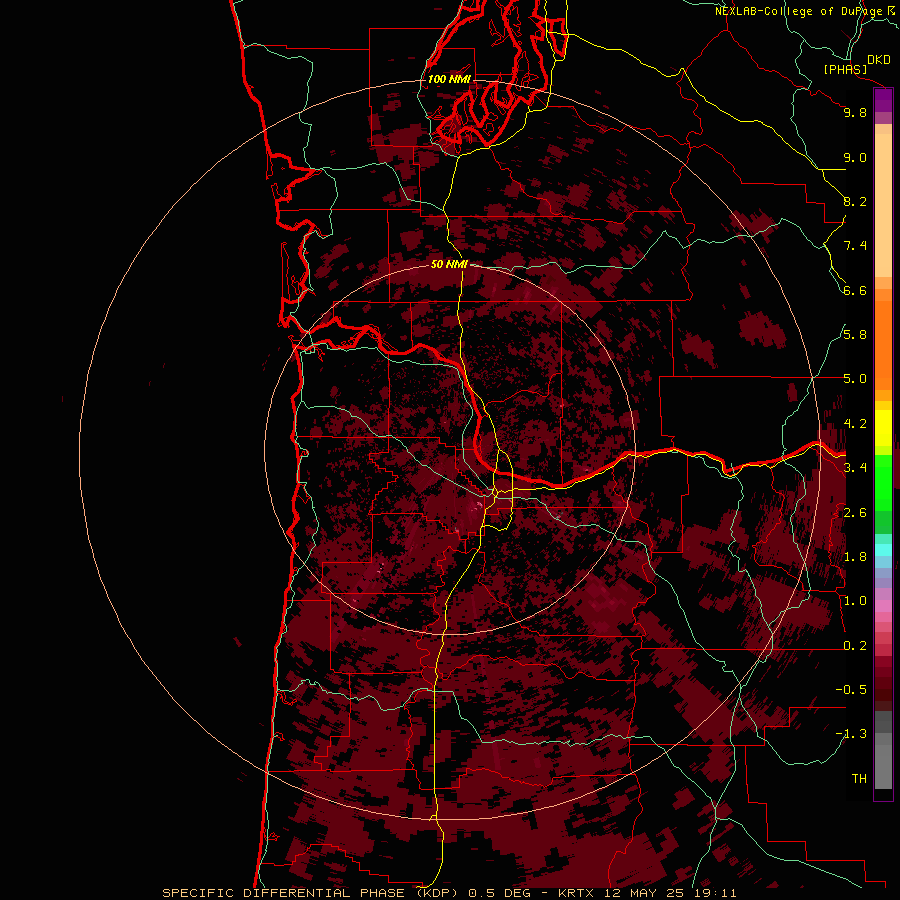The height and width of the screenshot is (900, 900).
Task: Click the 4.2 value on color scale
Action: [855, 424]
